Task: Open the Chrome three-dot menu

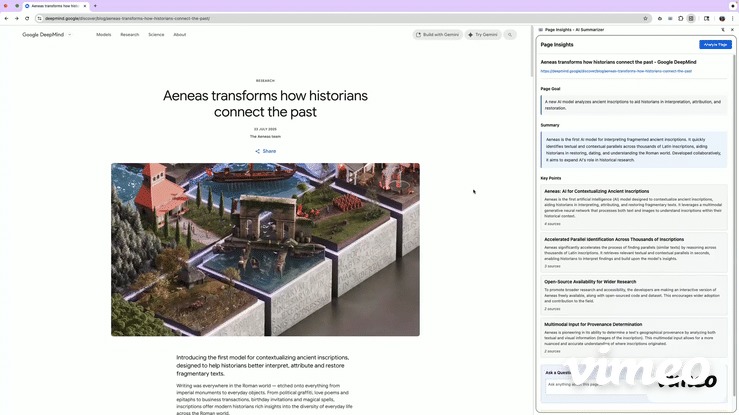Action: pyautogui.click(x=732, y=18)
